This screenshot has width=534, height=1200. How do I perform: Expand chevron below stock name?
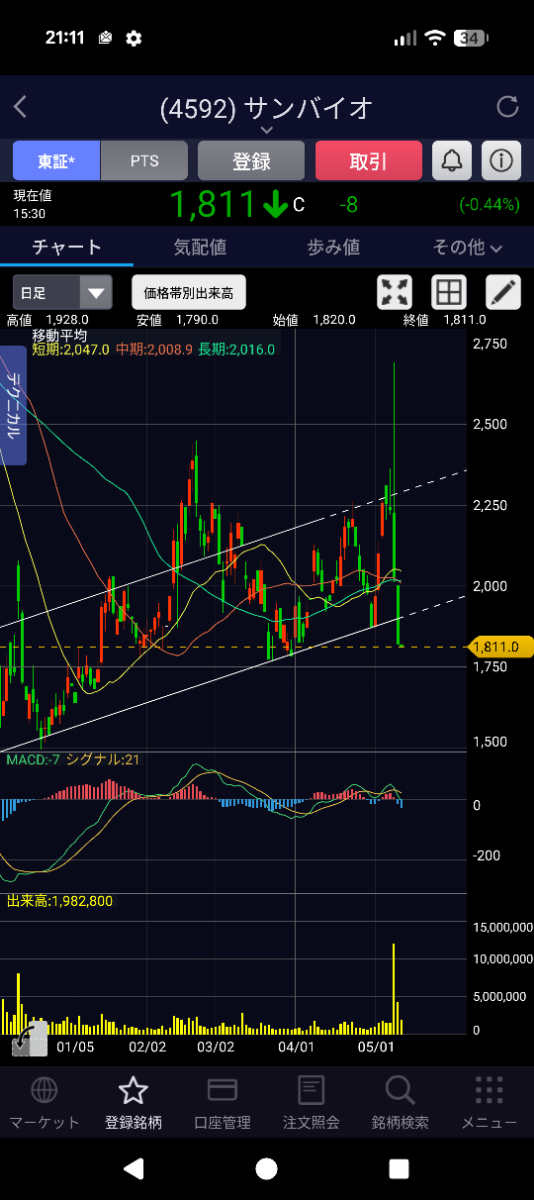[267, 130]
